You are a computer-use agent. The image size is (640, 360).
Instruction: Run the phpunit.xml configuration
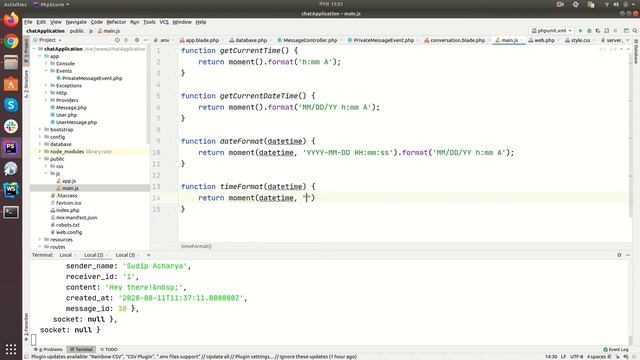click(581, 31)
